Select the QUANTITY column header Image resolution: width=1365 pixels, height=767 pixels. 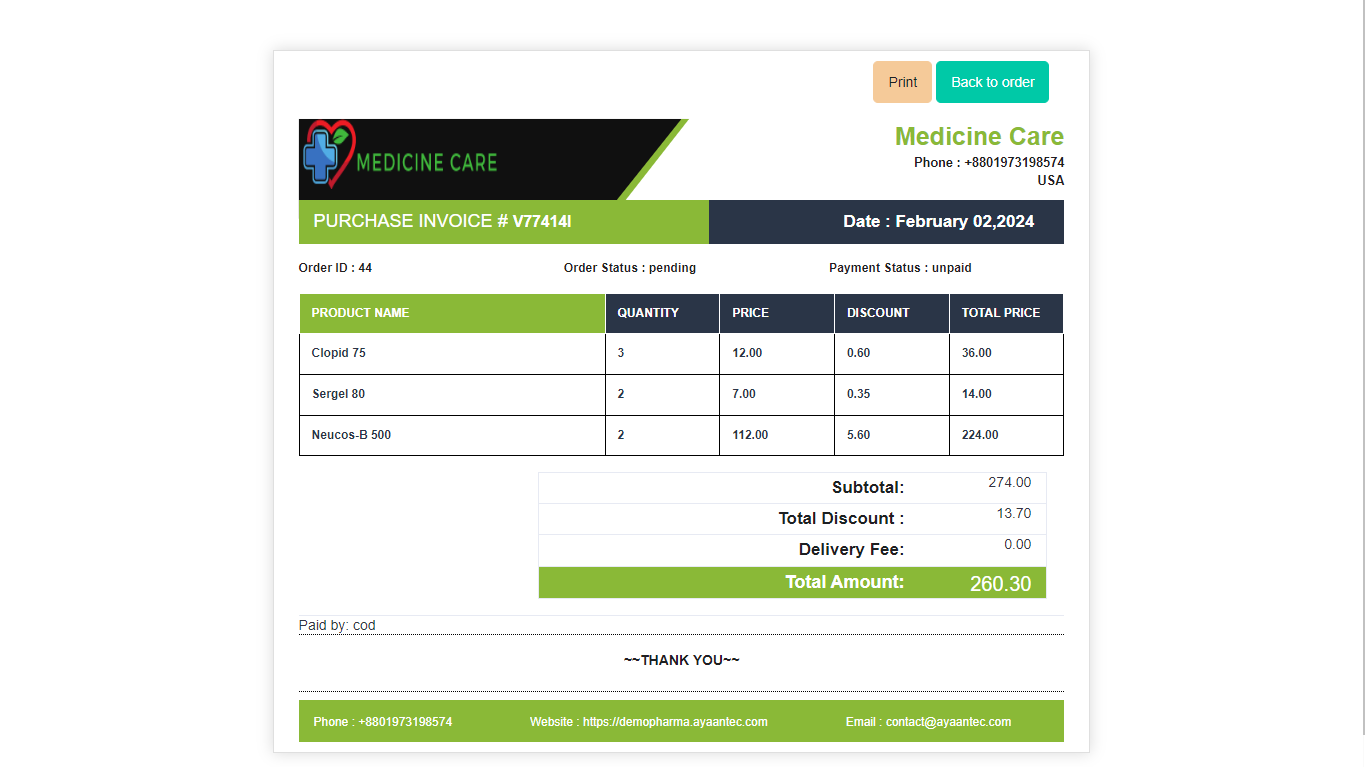tap(648, 313)
